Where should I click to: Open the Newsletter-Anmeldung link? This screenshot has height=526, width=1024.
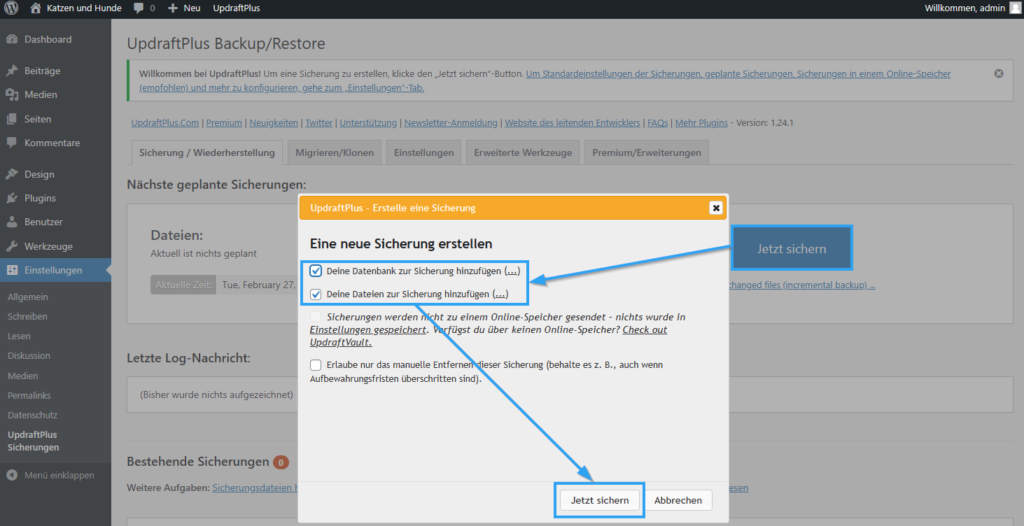point(451,122)
